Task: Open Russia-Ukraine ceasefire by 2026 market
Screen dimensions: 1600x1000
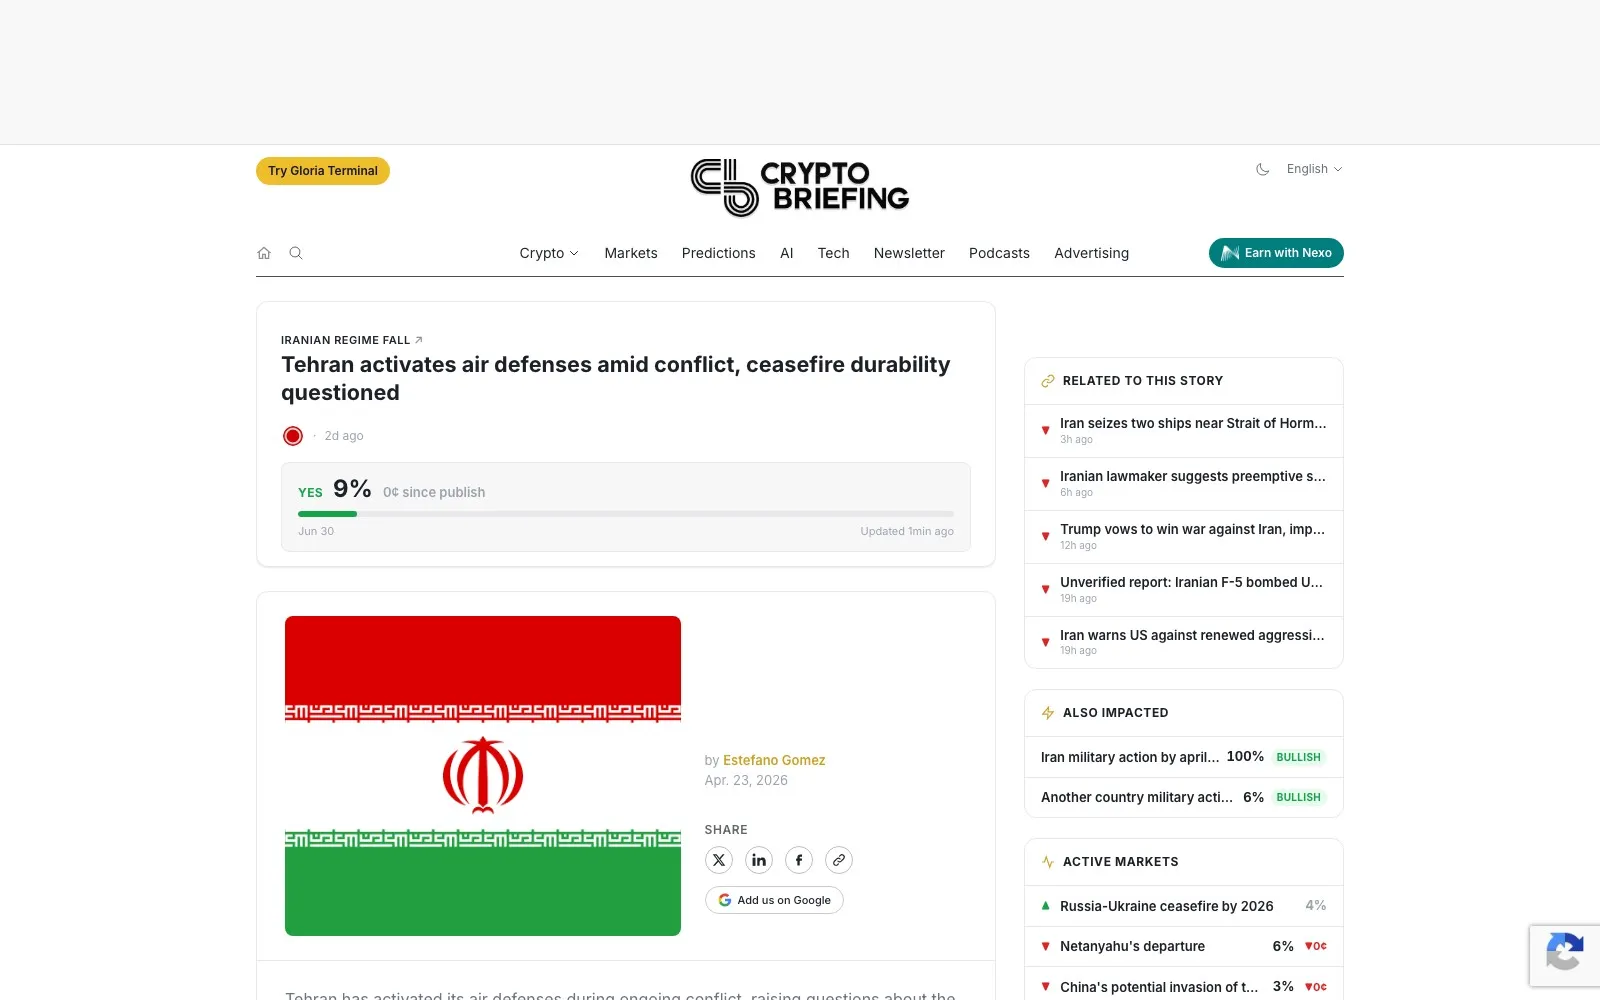Action: click(1184, 906)
